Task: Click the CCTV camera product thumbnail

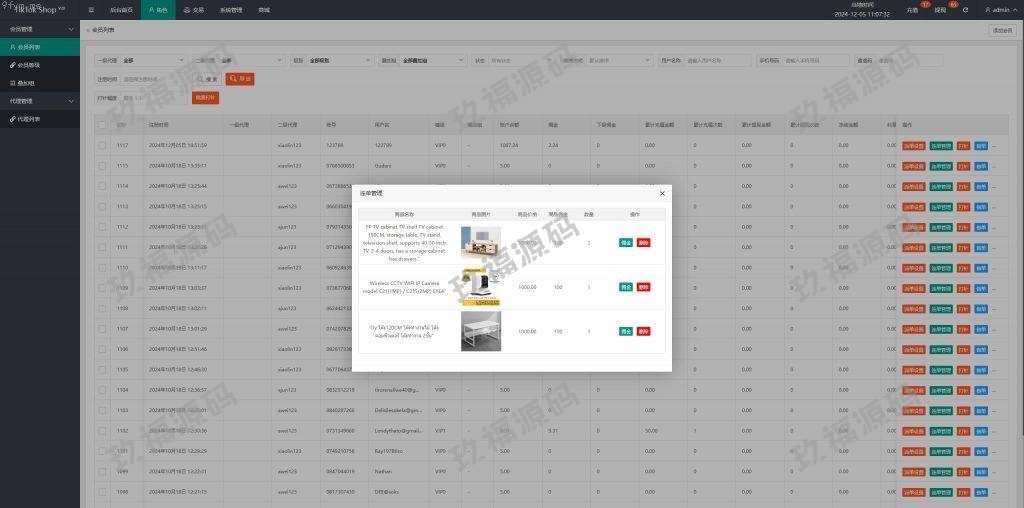Action: point(481,287)
